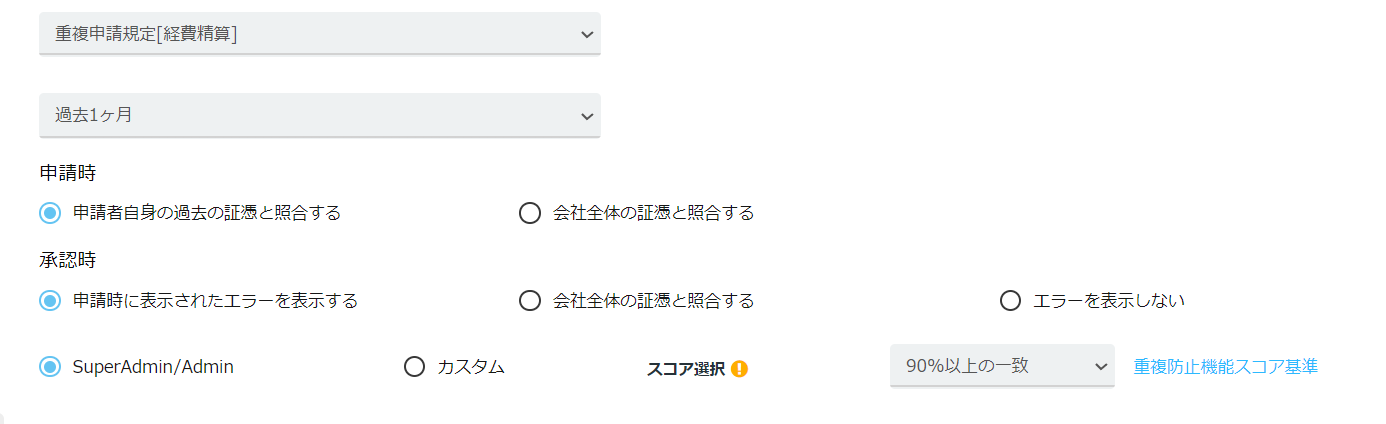Choose the カスタム radio option
This screenshot has width=1386, height=424.
click(414, 367)
